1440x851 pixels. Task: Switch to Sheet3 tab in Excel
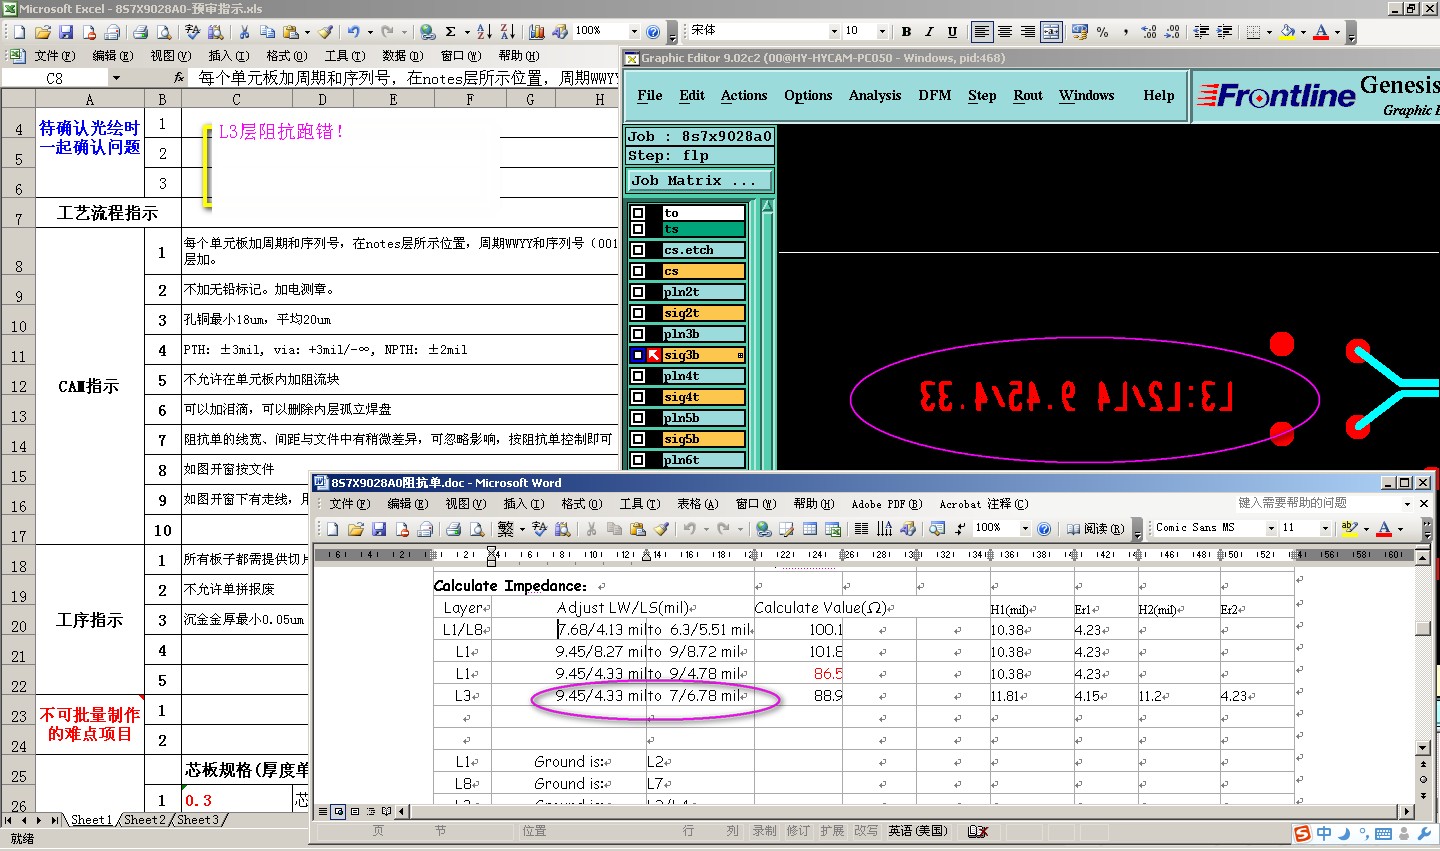197,820
